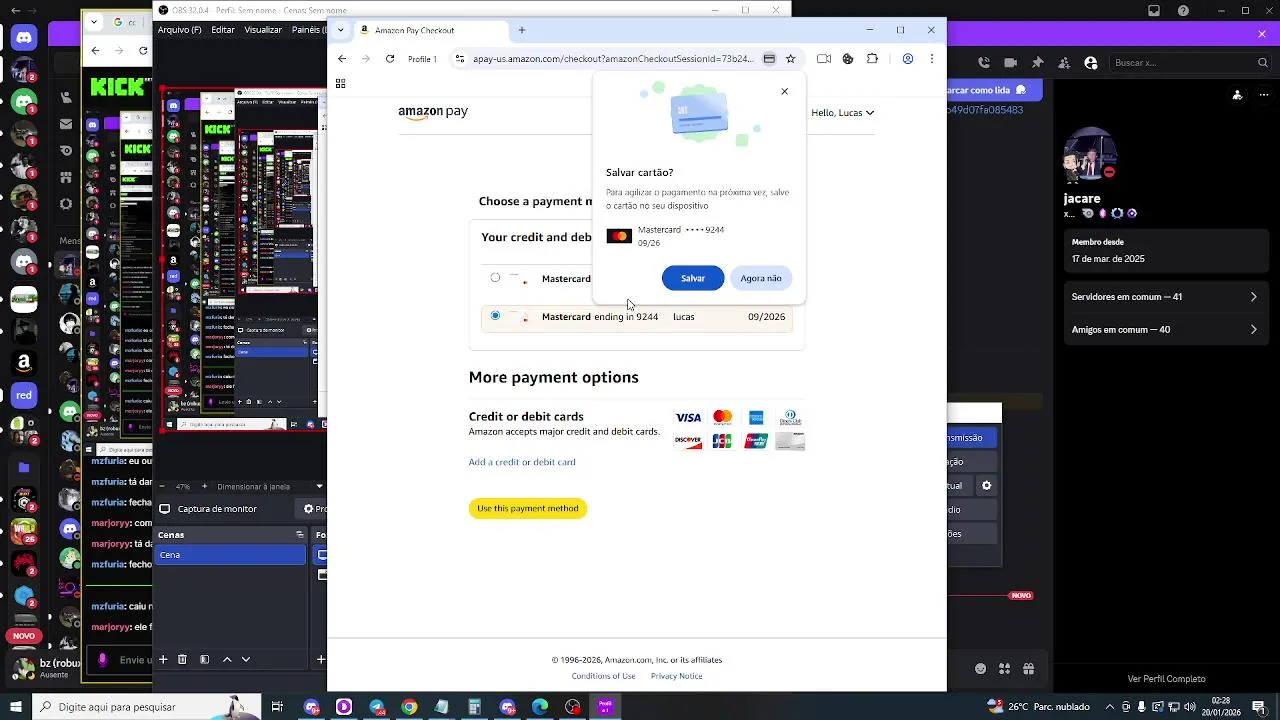This screenshot has height=720, width=1280.
Task: Expand the Hello, Lucas account dropdown
Action: click(842, 113)
